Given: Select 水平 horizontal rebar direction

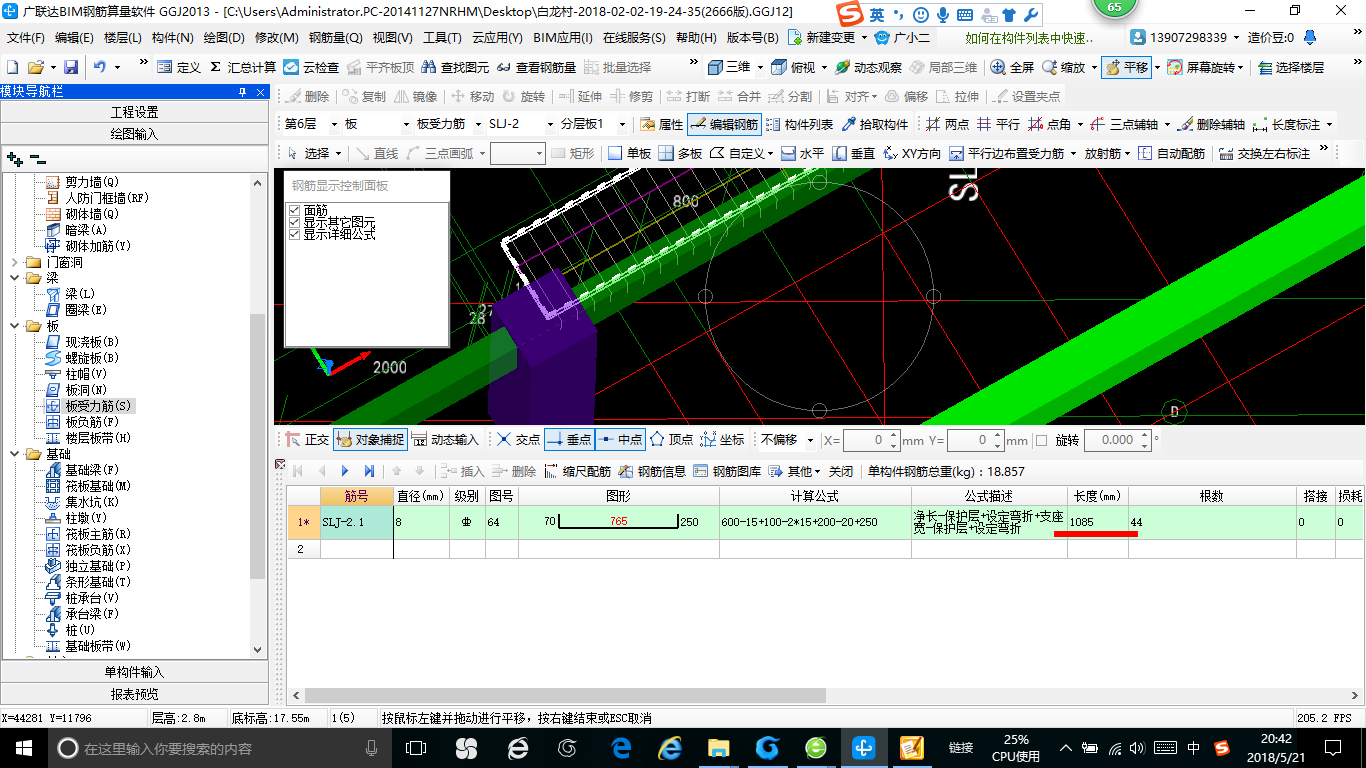Looking at the screenshot, I should 802,153.
